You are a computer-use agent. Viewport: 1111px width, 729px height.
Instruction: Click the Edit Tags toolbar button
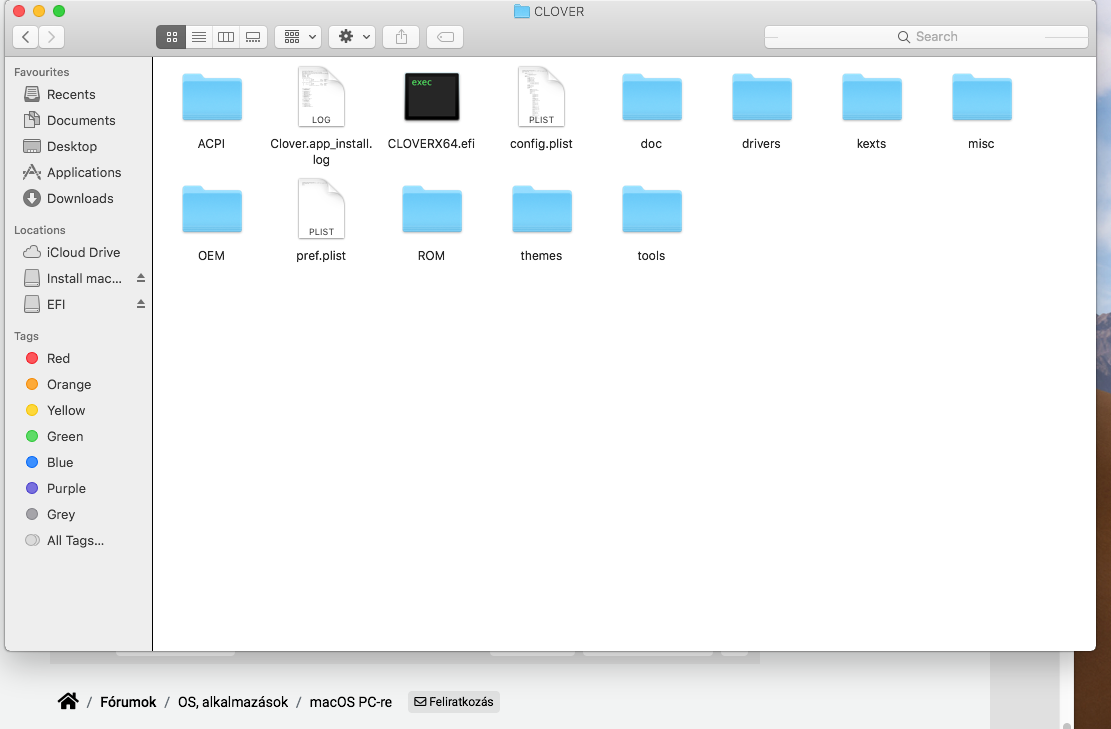point(445,37)
